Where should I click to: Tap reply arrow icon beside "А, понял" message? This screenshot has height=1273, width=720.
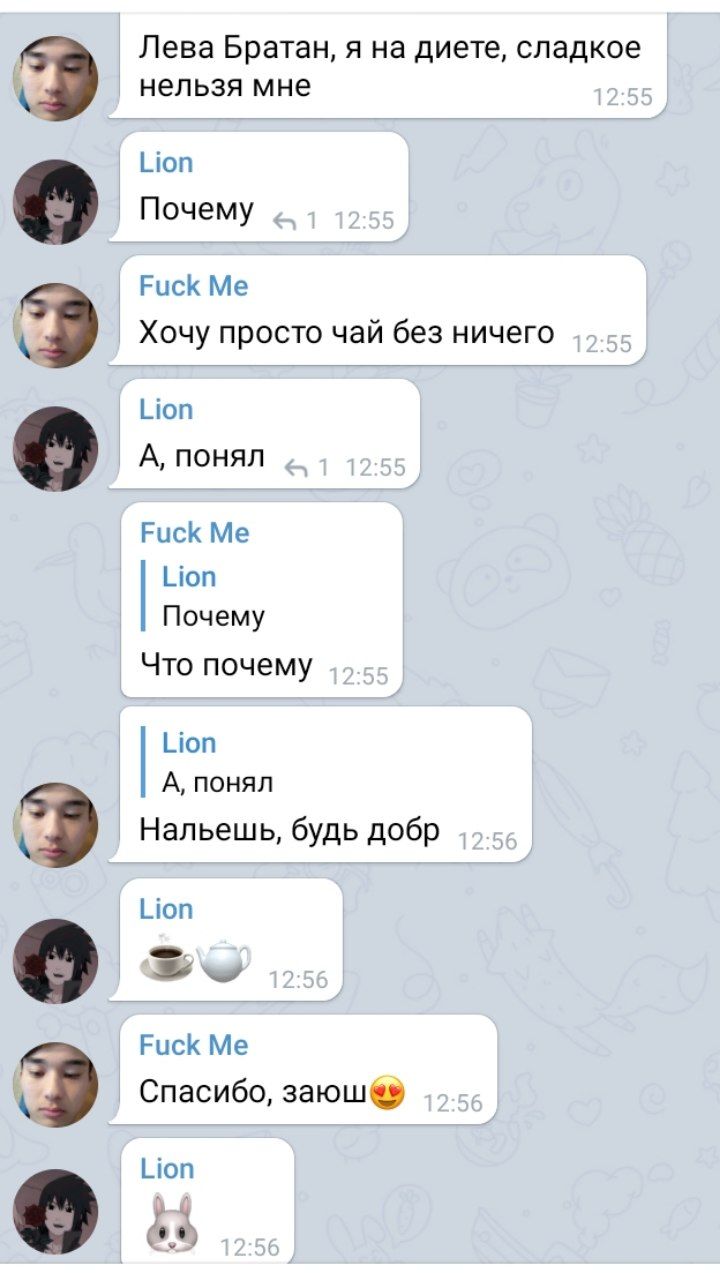(296, 467)
